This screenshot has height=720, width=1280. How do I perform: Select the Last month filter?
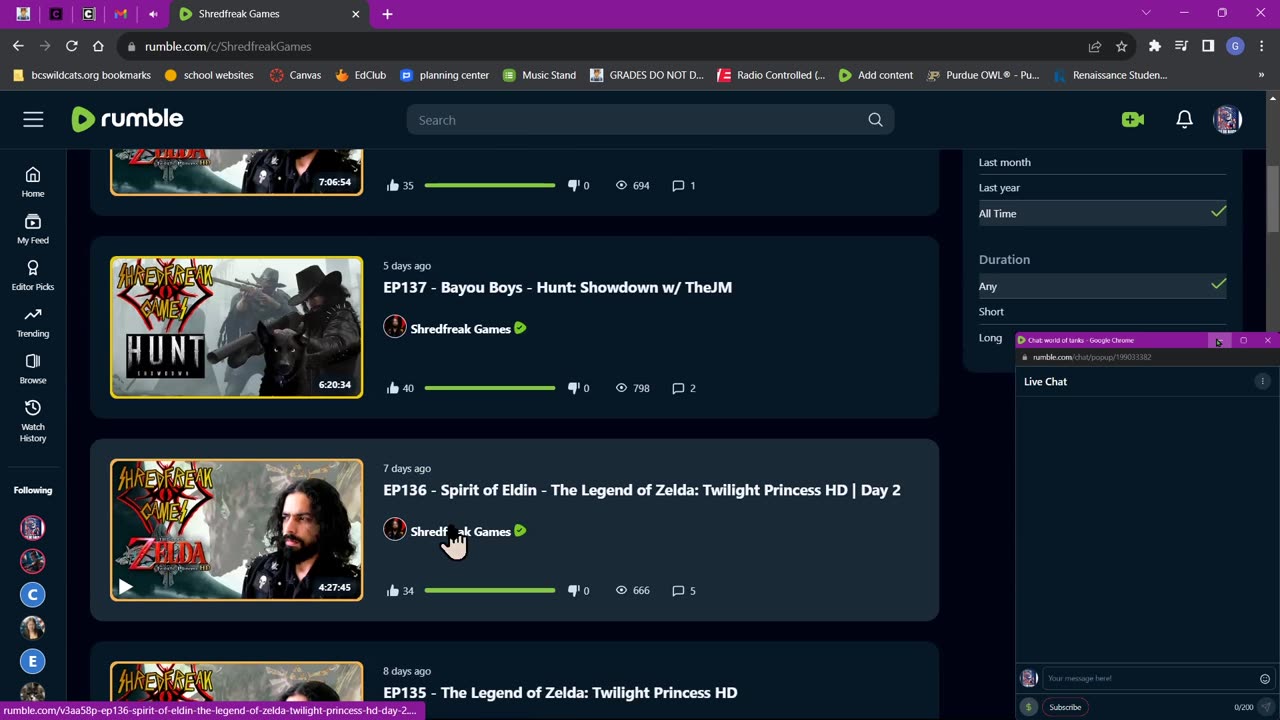[1102, 162]
